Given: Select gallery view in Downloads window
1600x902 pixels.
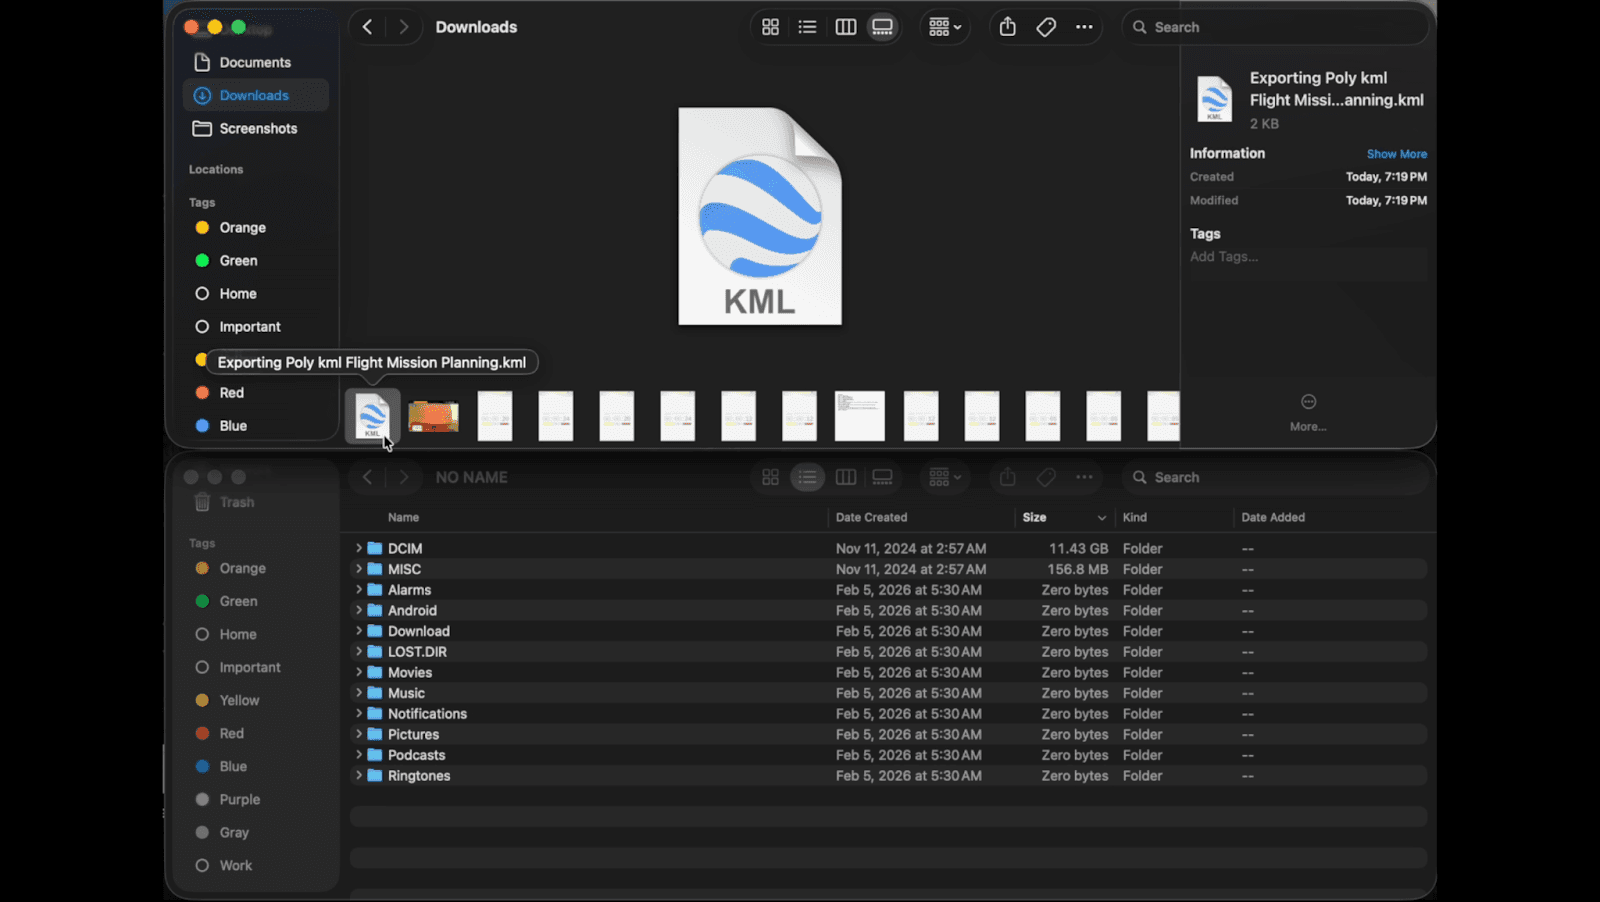Looking at the screenshot, I should pyautogui.click(x=882, y=27).
